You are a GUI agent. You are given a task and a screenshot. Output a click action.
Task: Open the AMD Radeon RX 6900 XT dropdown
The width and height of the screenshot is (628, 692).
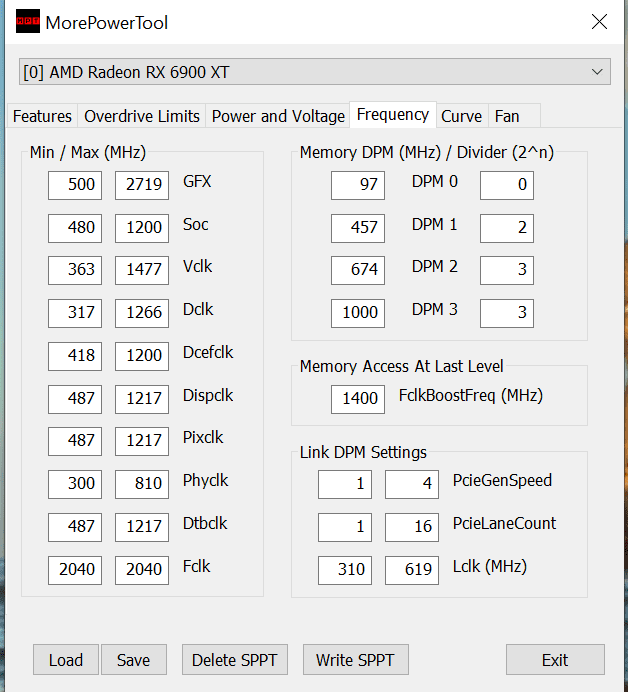(315, 71)
